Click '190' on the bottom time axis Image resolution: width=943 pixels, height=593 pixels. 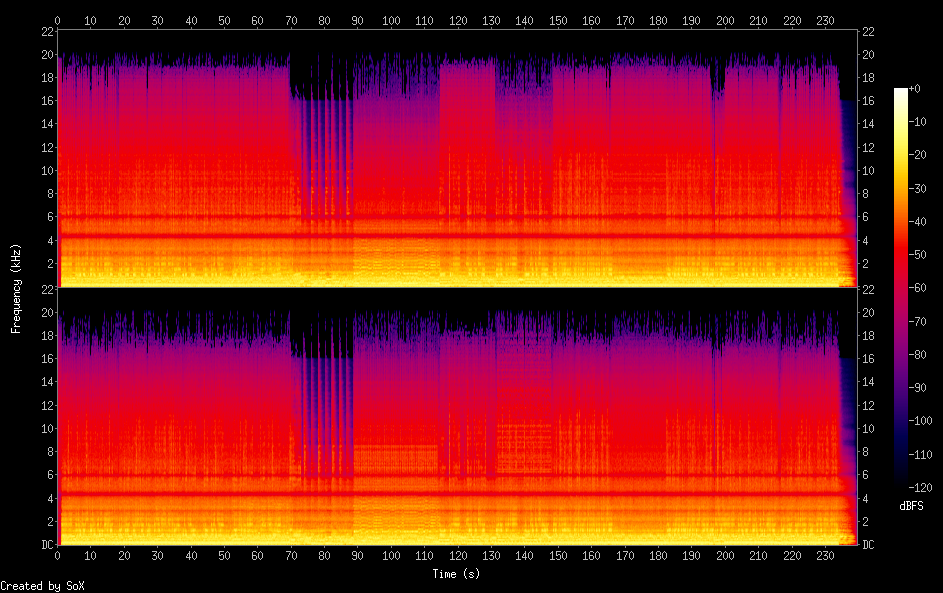click(x=692, y=555)
